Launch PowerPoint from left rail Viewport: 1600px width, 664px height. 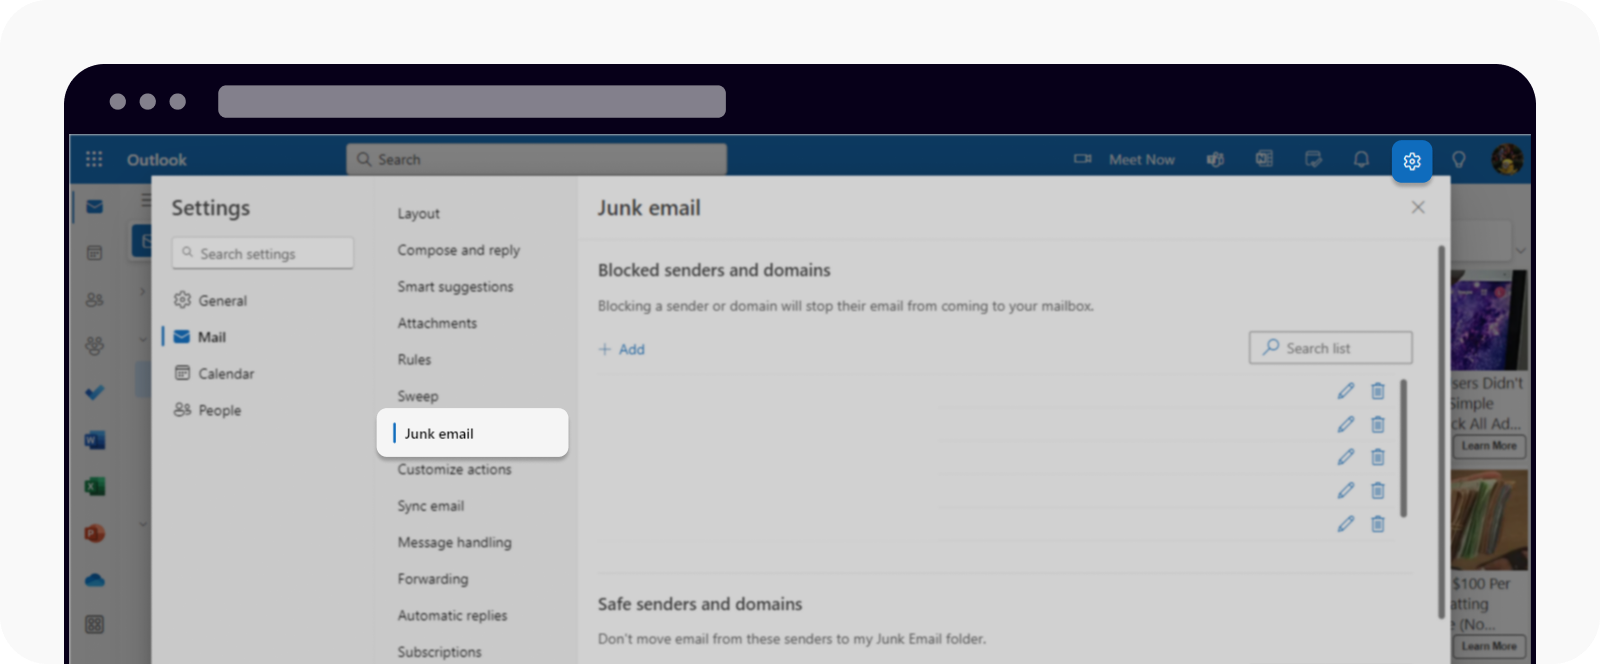coord(94,533)
